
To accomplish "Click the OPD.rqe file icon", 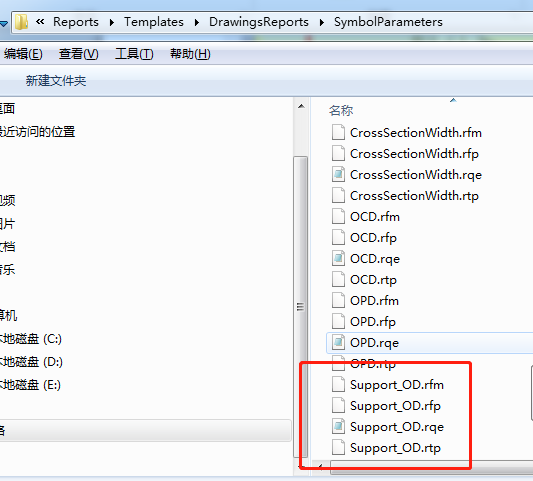I will (338, 343).
